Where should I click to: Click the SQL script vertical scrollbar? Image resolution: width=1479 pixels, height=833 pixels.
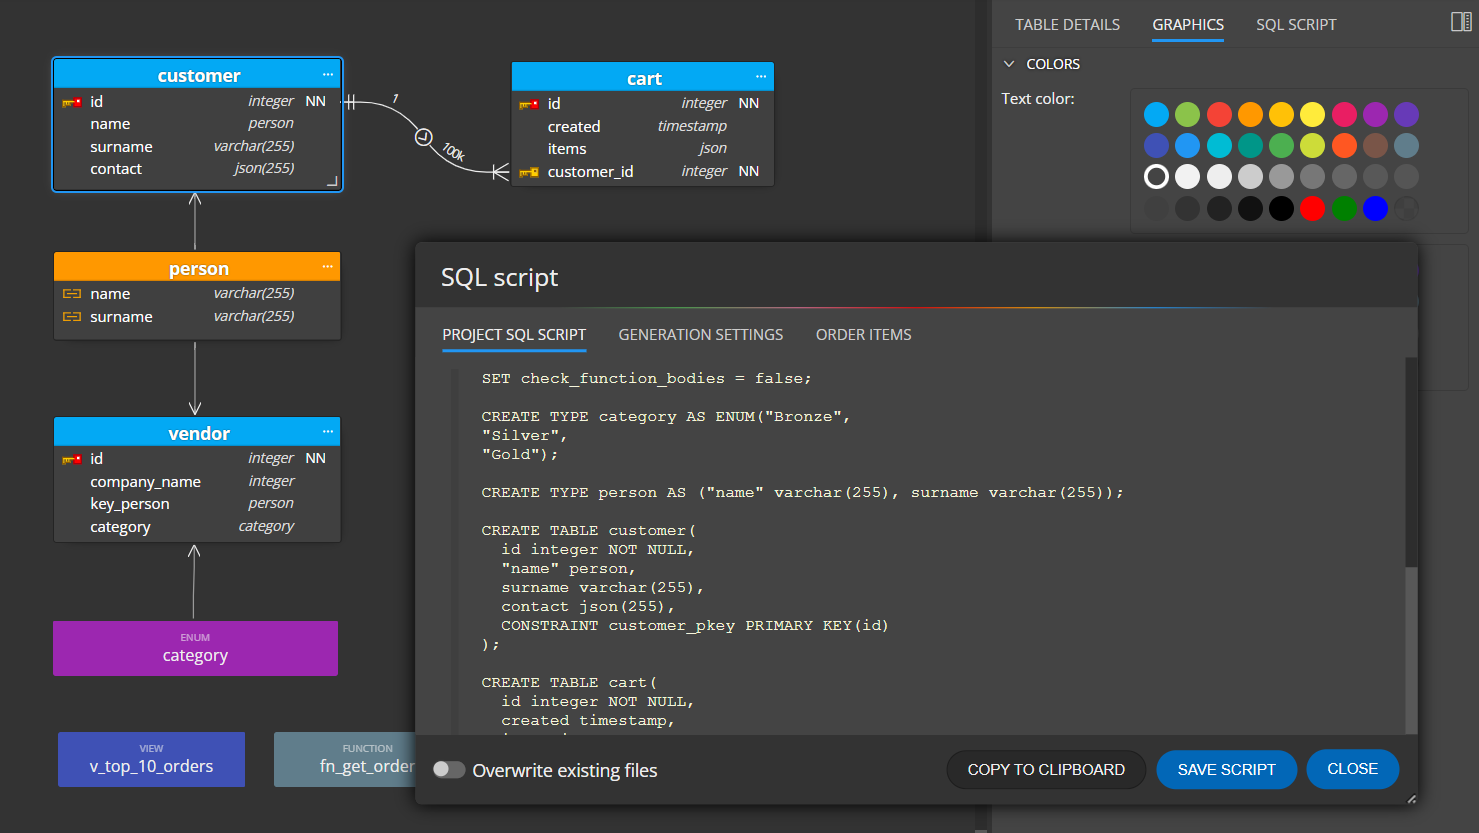coord(1411,461)
